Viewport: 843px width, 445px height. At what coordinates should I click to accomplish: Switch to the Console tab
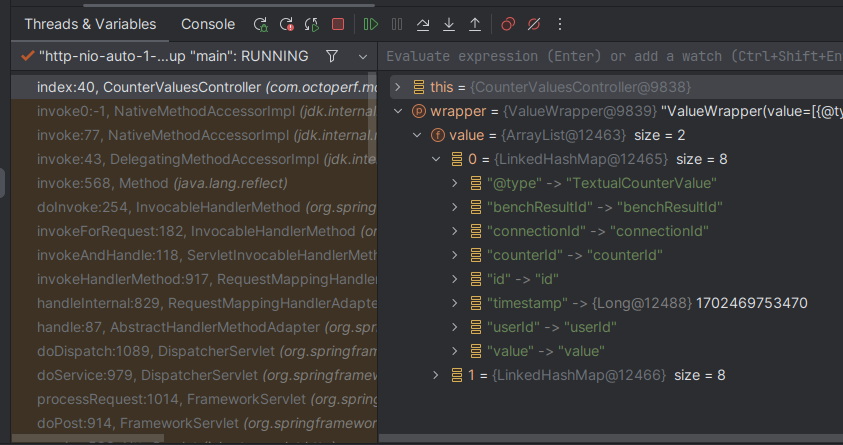pyautogui.click(x=208, y=24)
